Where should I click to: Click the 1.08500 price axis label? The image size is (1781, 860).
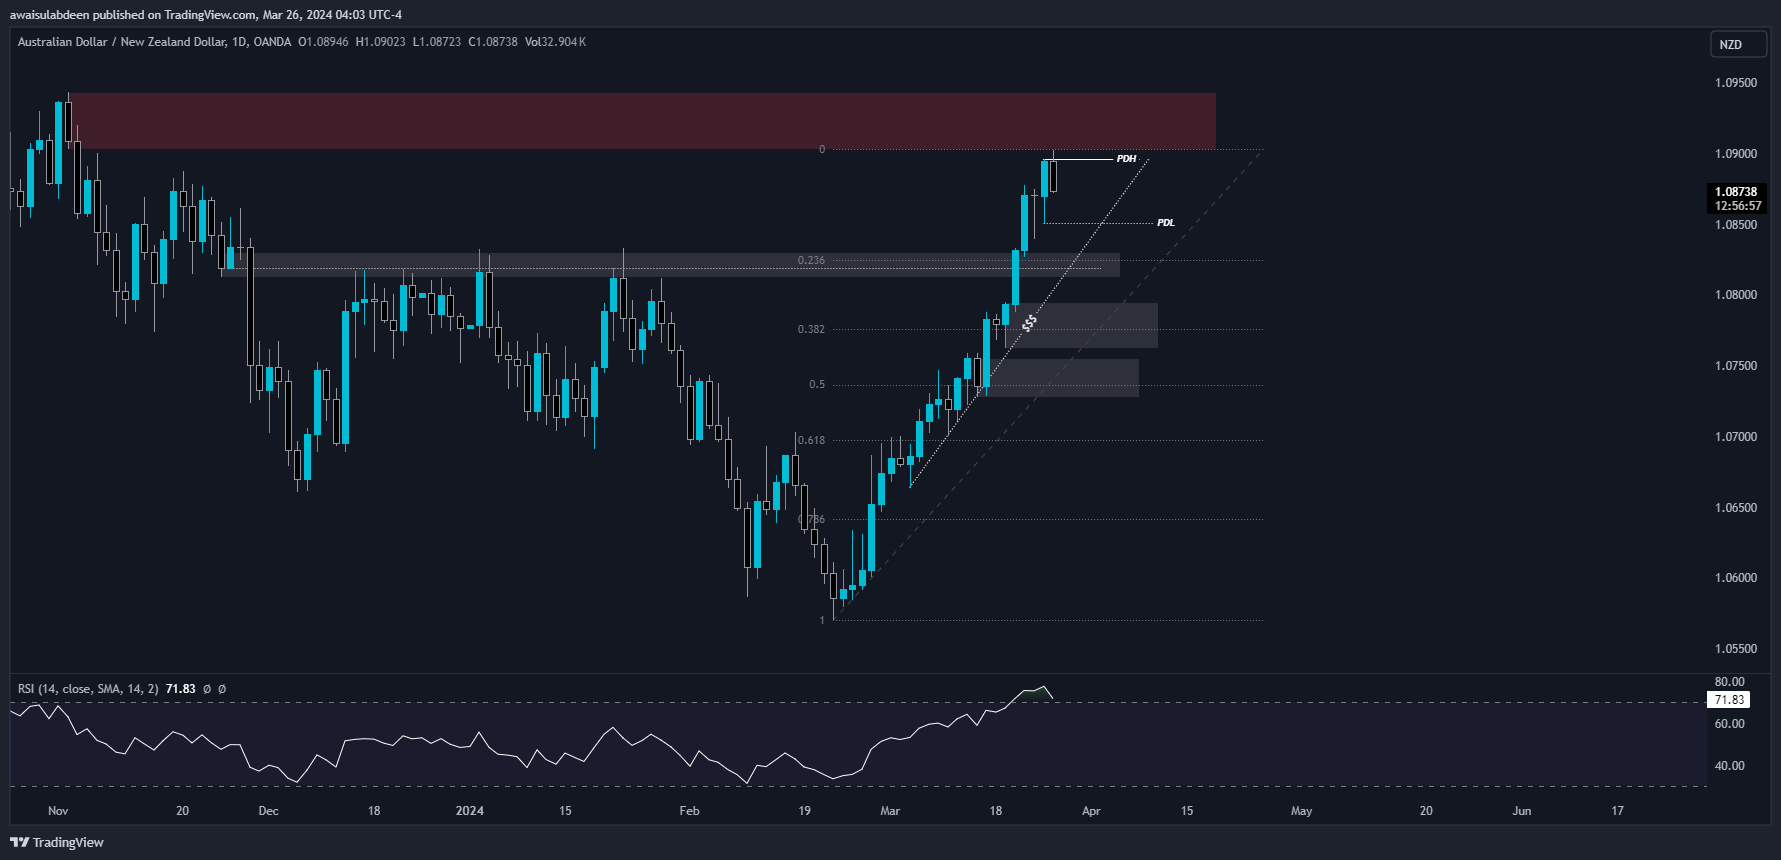click(1735, 225)
